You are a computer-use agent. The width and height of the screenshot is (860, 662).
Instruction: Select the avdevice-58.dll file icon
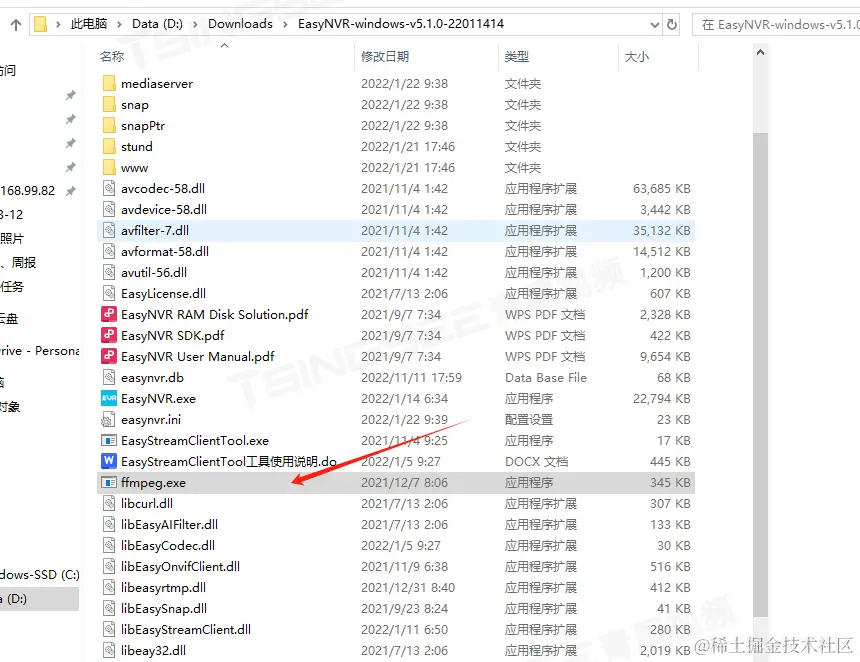coord(109,210)
